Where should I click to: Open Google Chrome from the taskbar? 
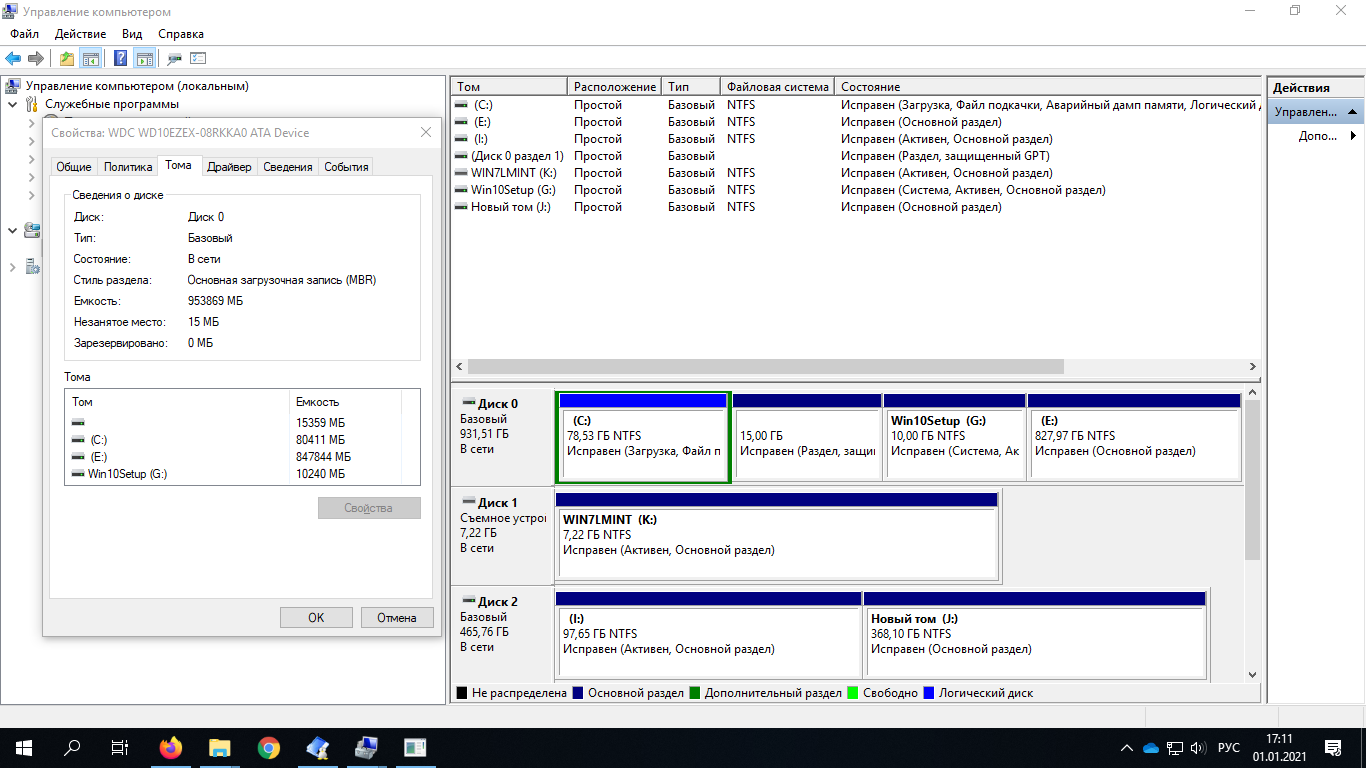pyautogui.click(x=268, y=748)
